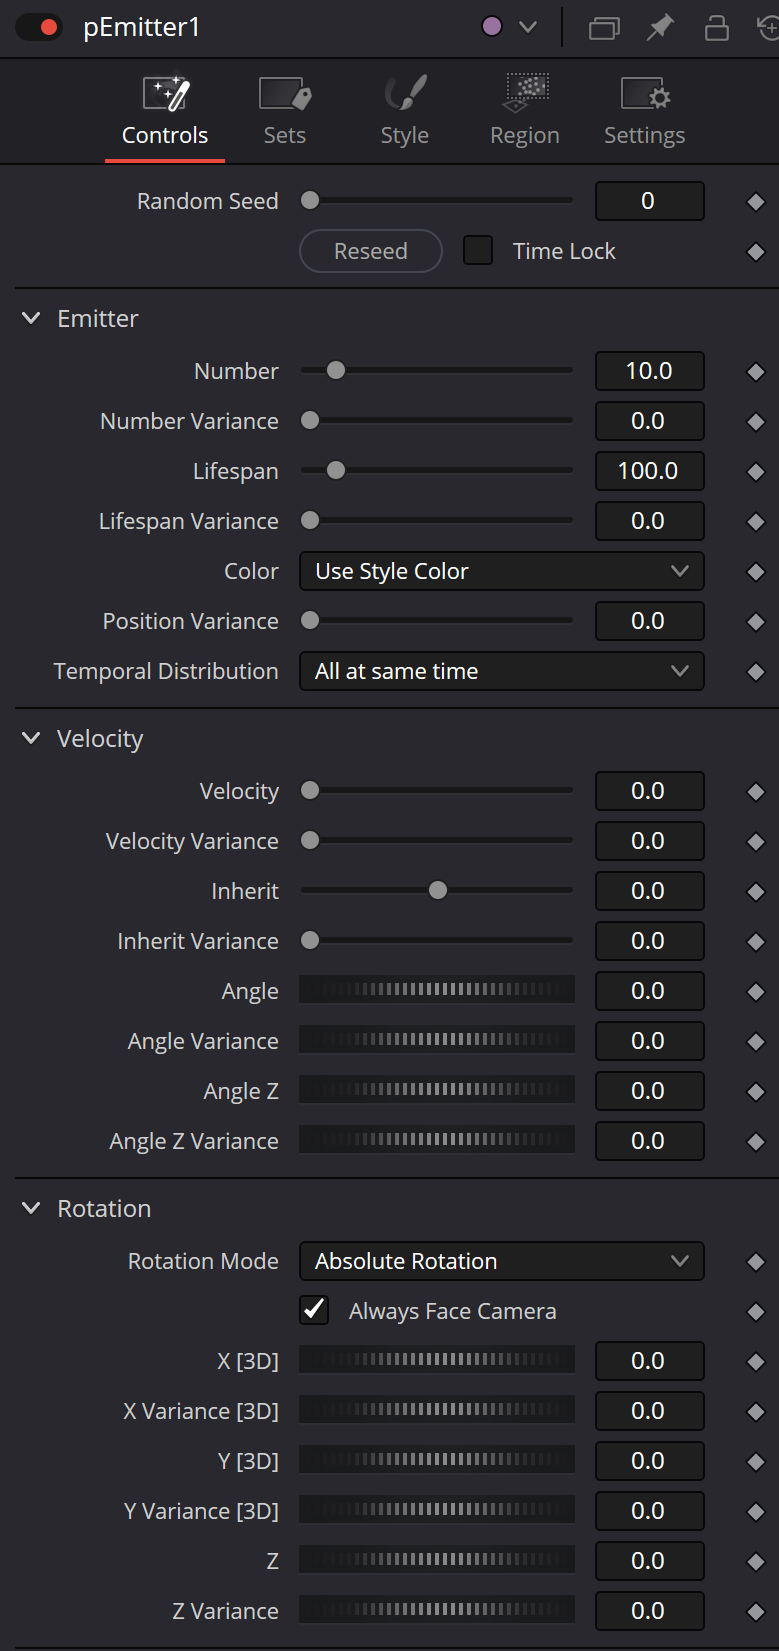779x1651 pixels.
Task: Open the Rotation Mode dropdown
Action: coord(502,1261)
